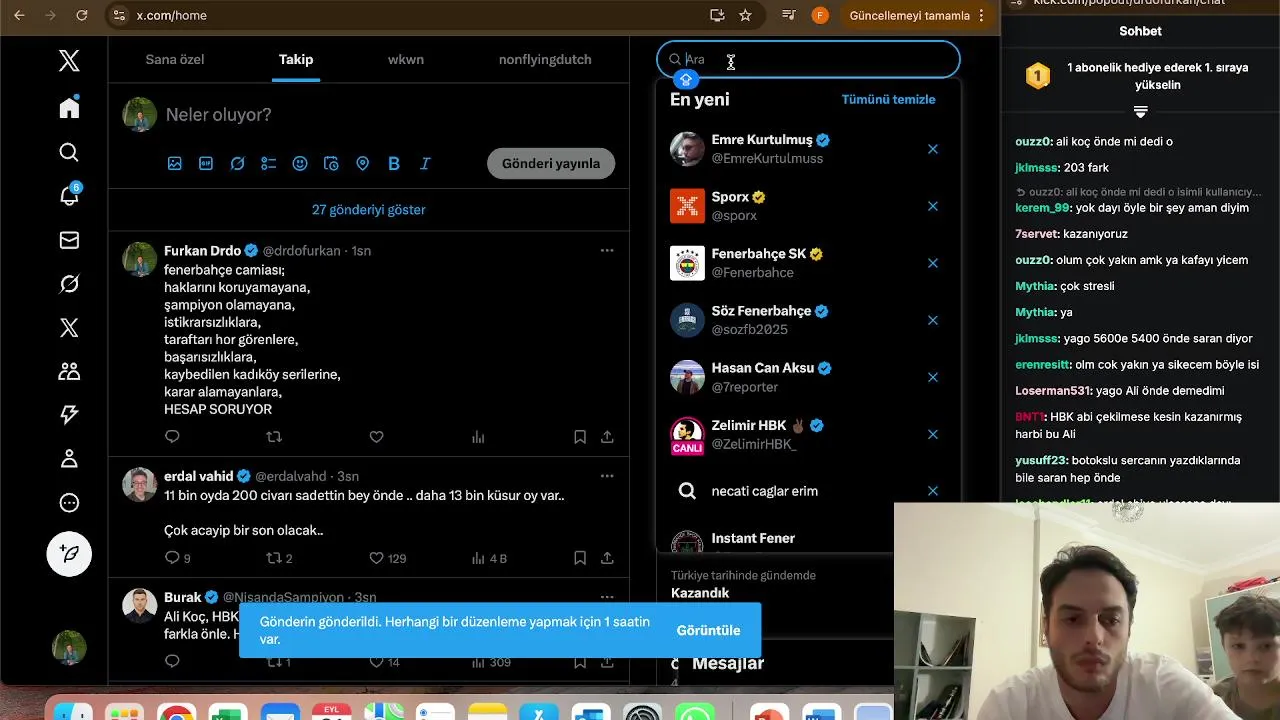This screenshot has height=720, width=1280.
Task: Show 27 gönderiyi göster new posts
Action: pyautogui.click(x=369, y=210)
